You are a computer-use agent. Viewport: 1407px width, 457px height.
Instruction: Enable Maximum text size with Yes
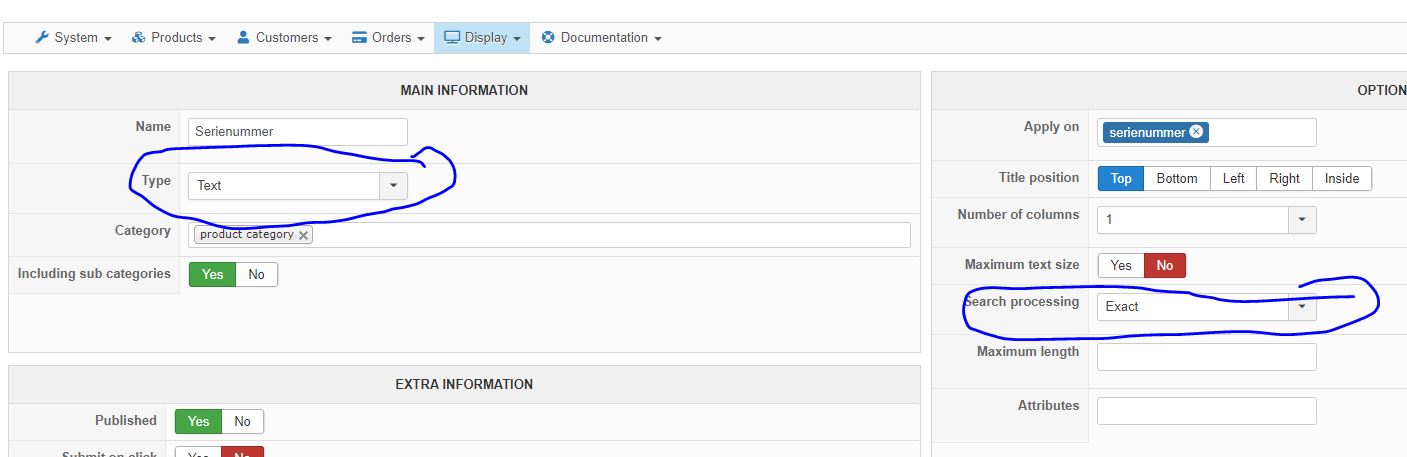coord(1121,265)
